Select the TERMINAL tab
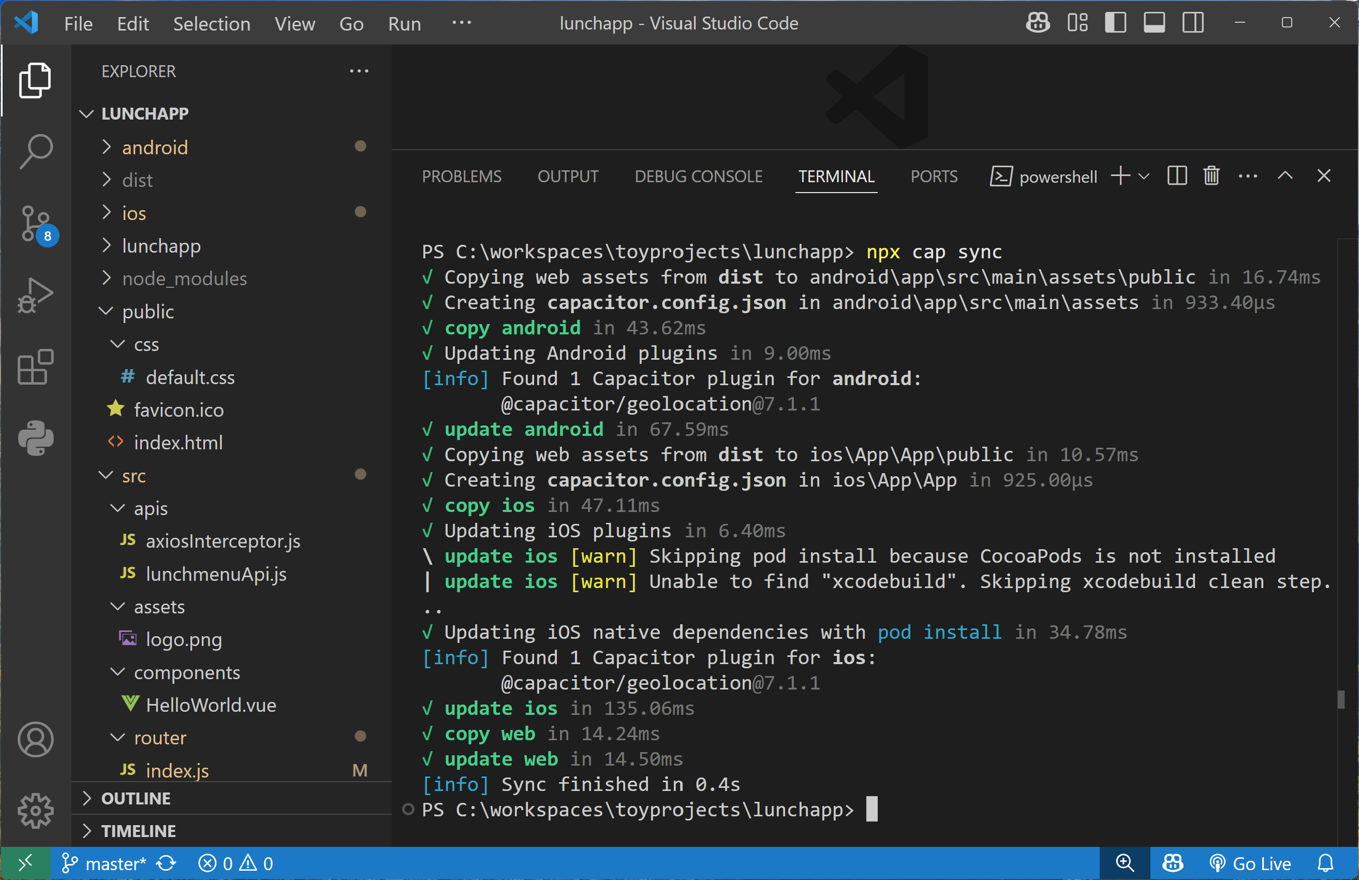Screen dimensions: 1359x880 point(837,176)
